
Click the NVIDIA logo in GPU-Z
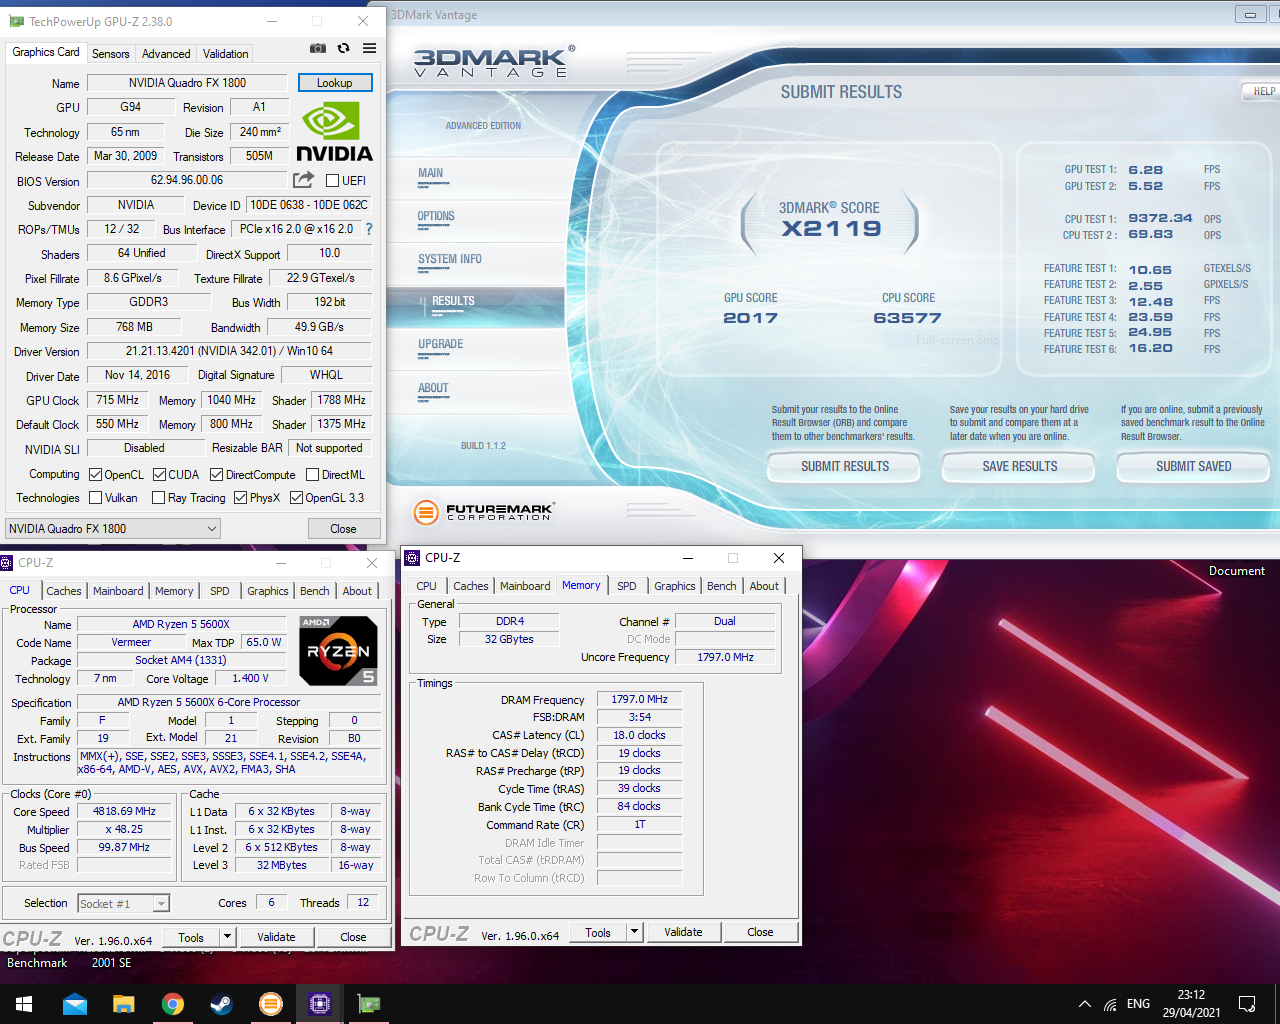point(334,132)
